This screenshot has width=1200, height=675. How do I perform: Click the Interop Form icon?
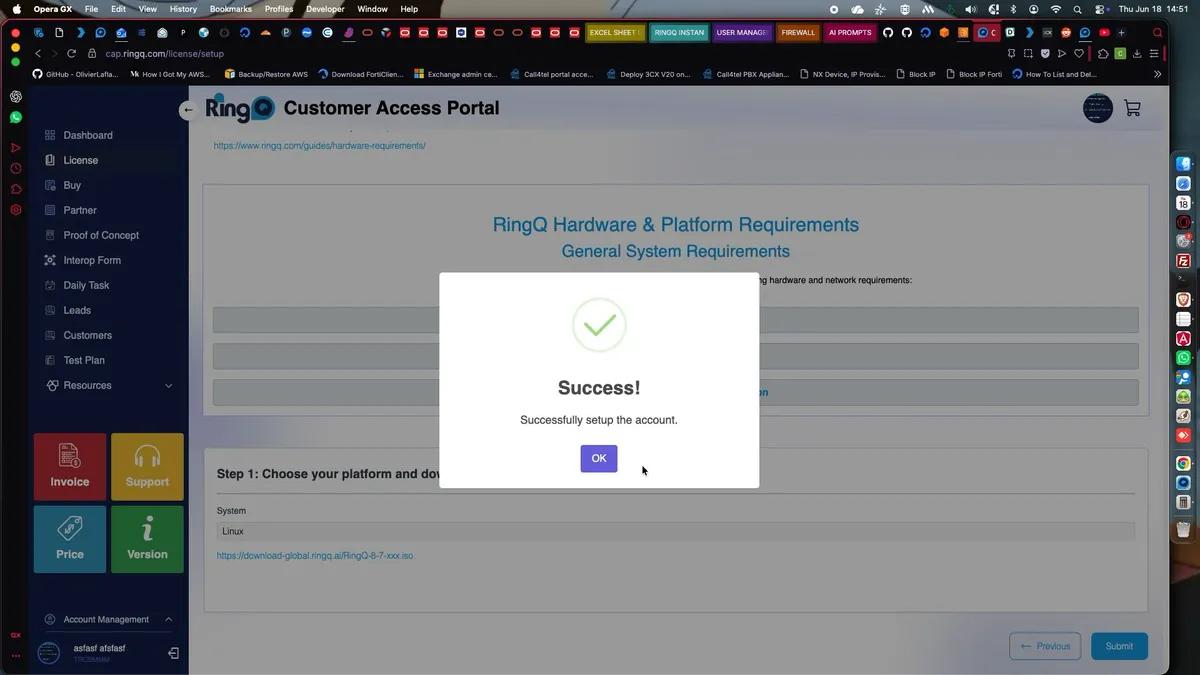pyautogui.click(x=50, y=260)
